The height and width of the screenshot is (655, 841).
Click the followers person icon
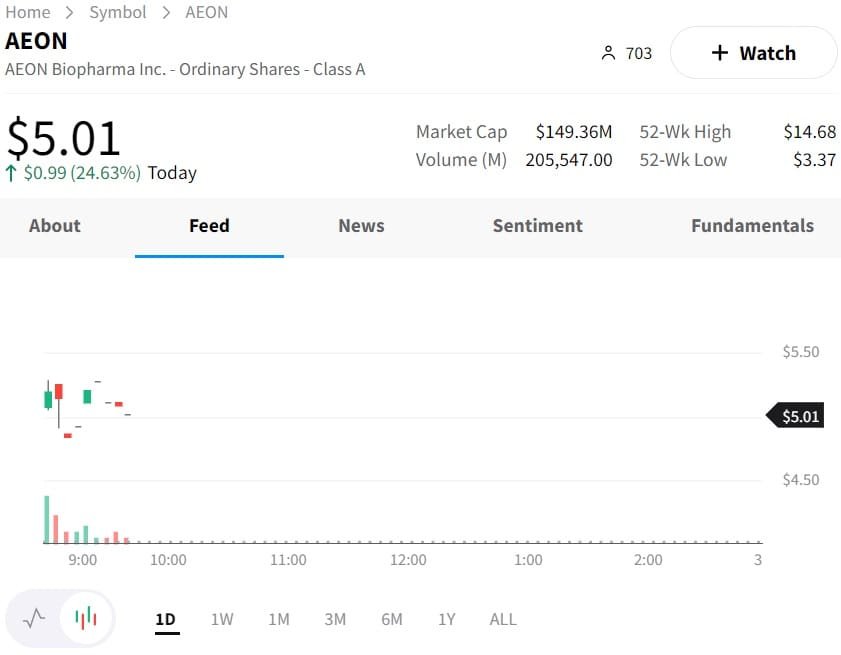point(608,53)
